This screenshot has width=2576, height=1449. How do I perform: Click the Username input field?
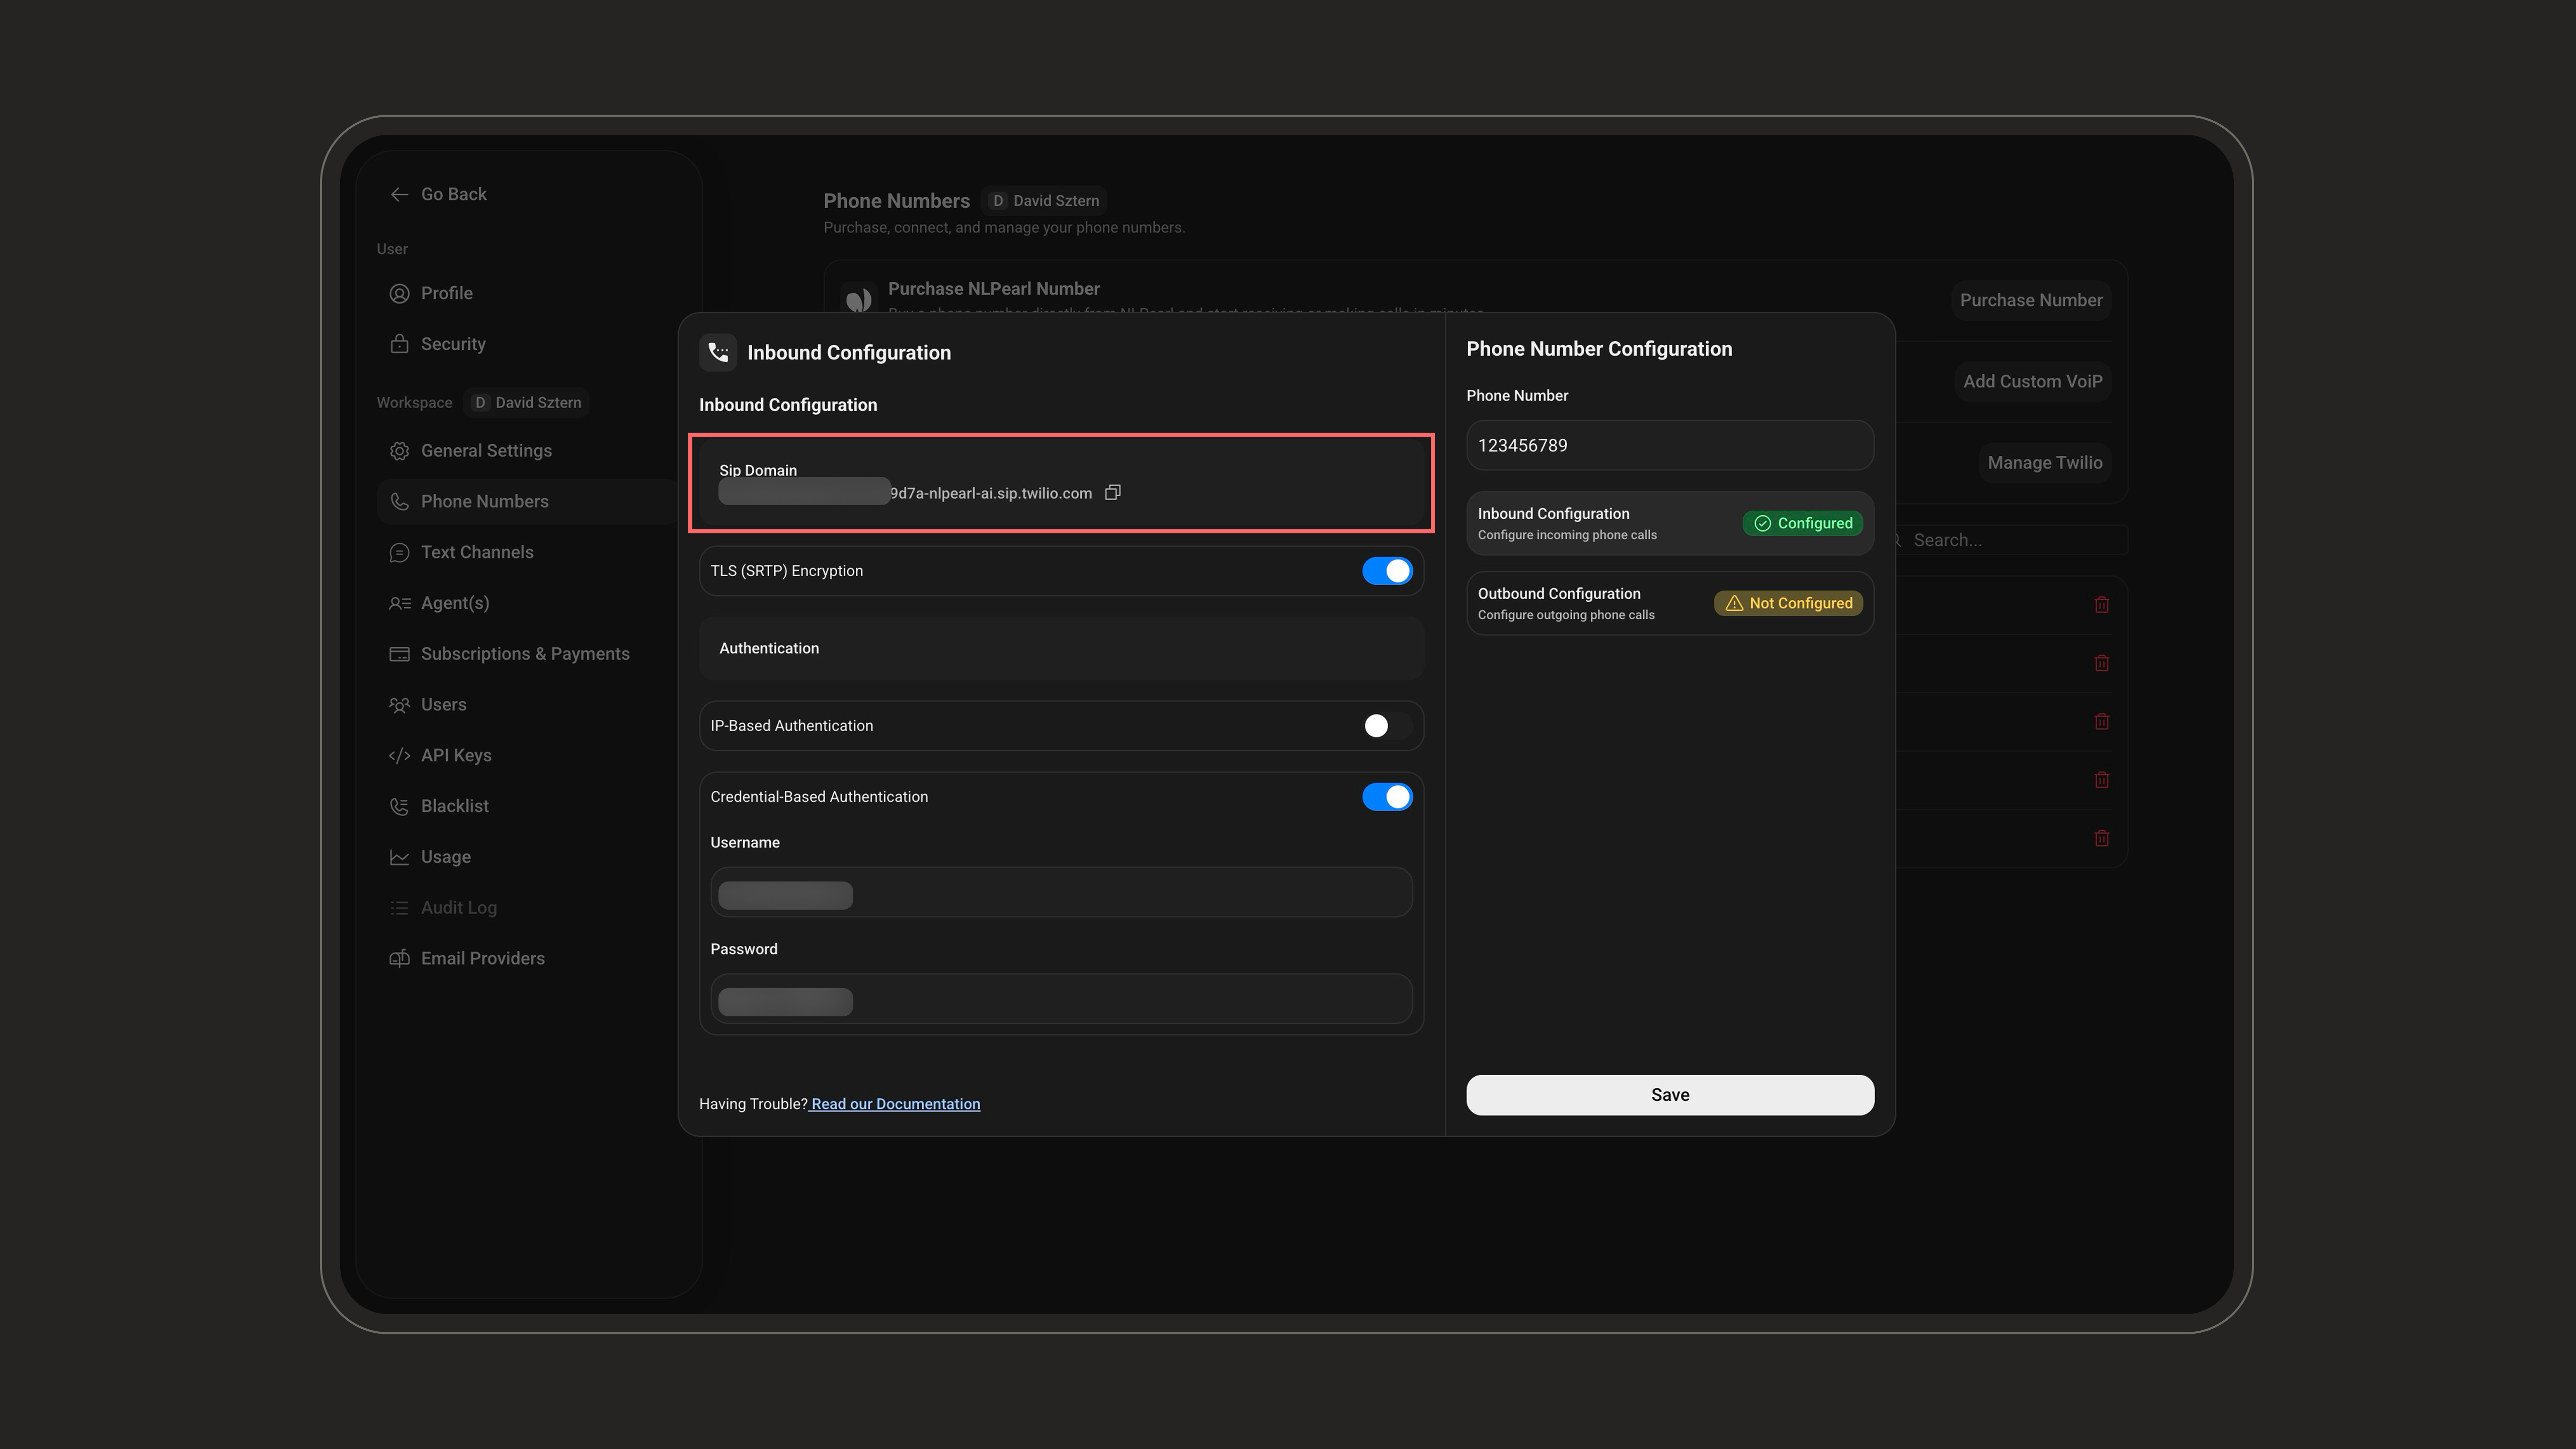pyautogui.click(x=1061, y=893)
